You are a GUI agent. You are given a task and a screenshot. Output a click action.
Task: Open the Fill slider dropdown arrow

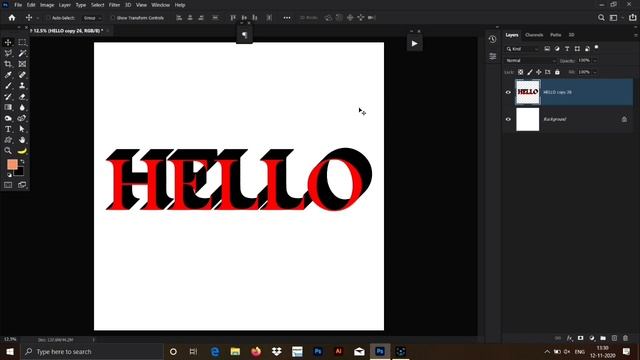(x=595, y=72)
